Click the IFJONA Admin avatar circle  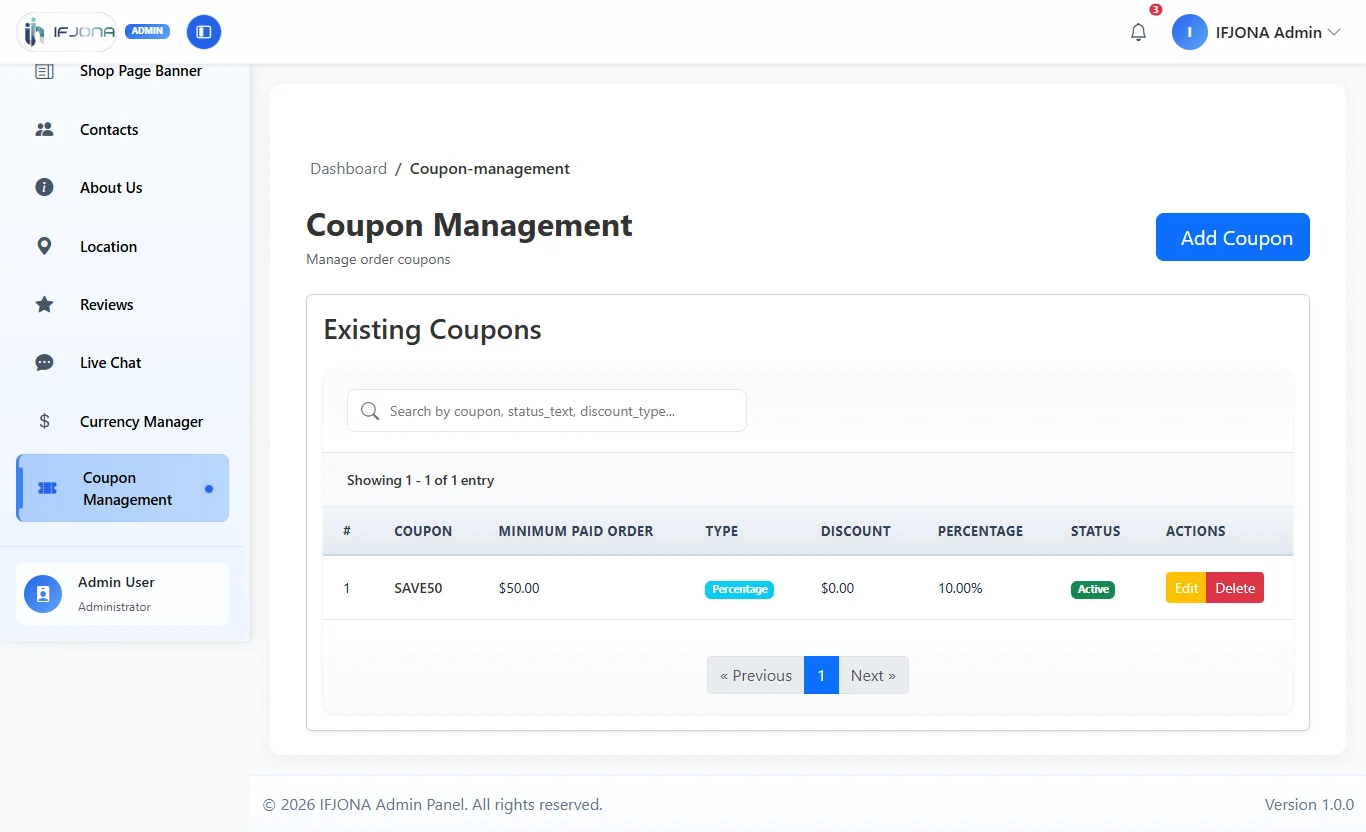pos(1190,32)
